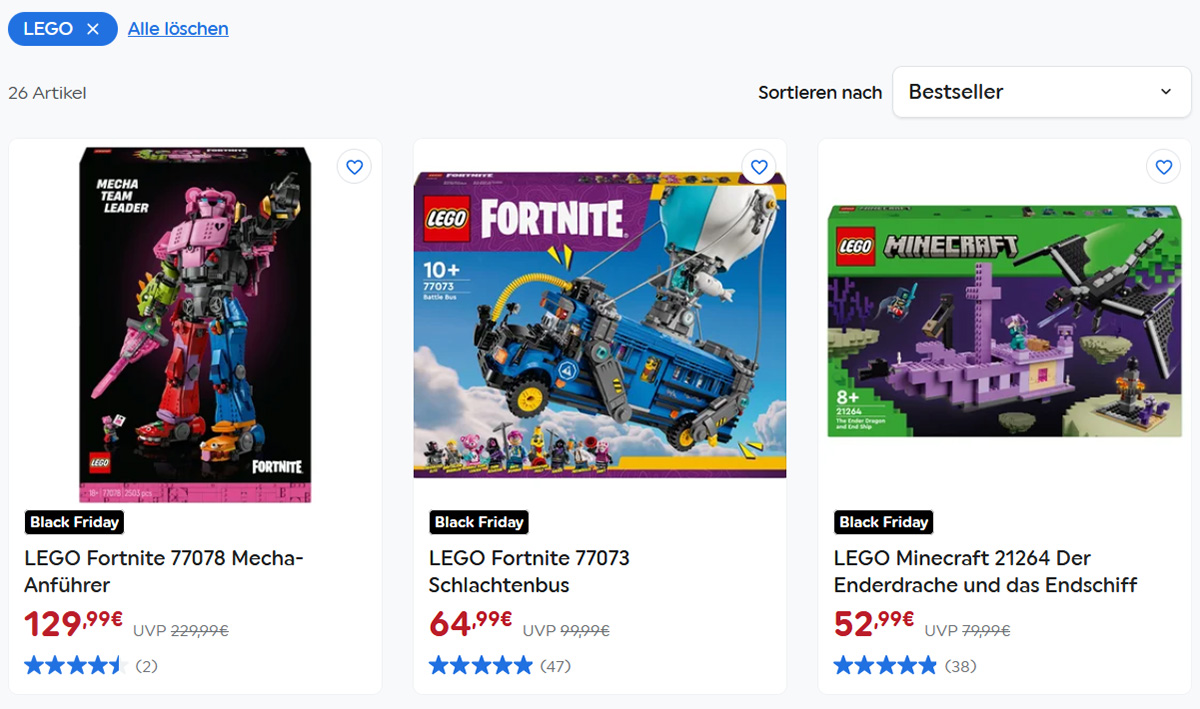Image resolution: width=1200 pixels, height=709 pixels.
Task: Open the 47 reviews star rating for Schlachtenbus
Action: (481, 665)
